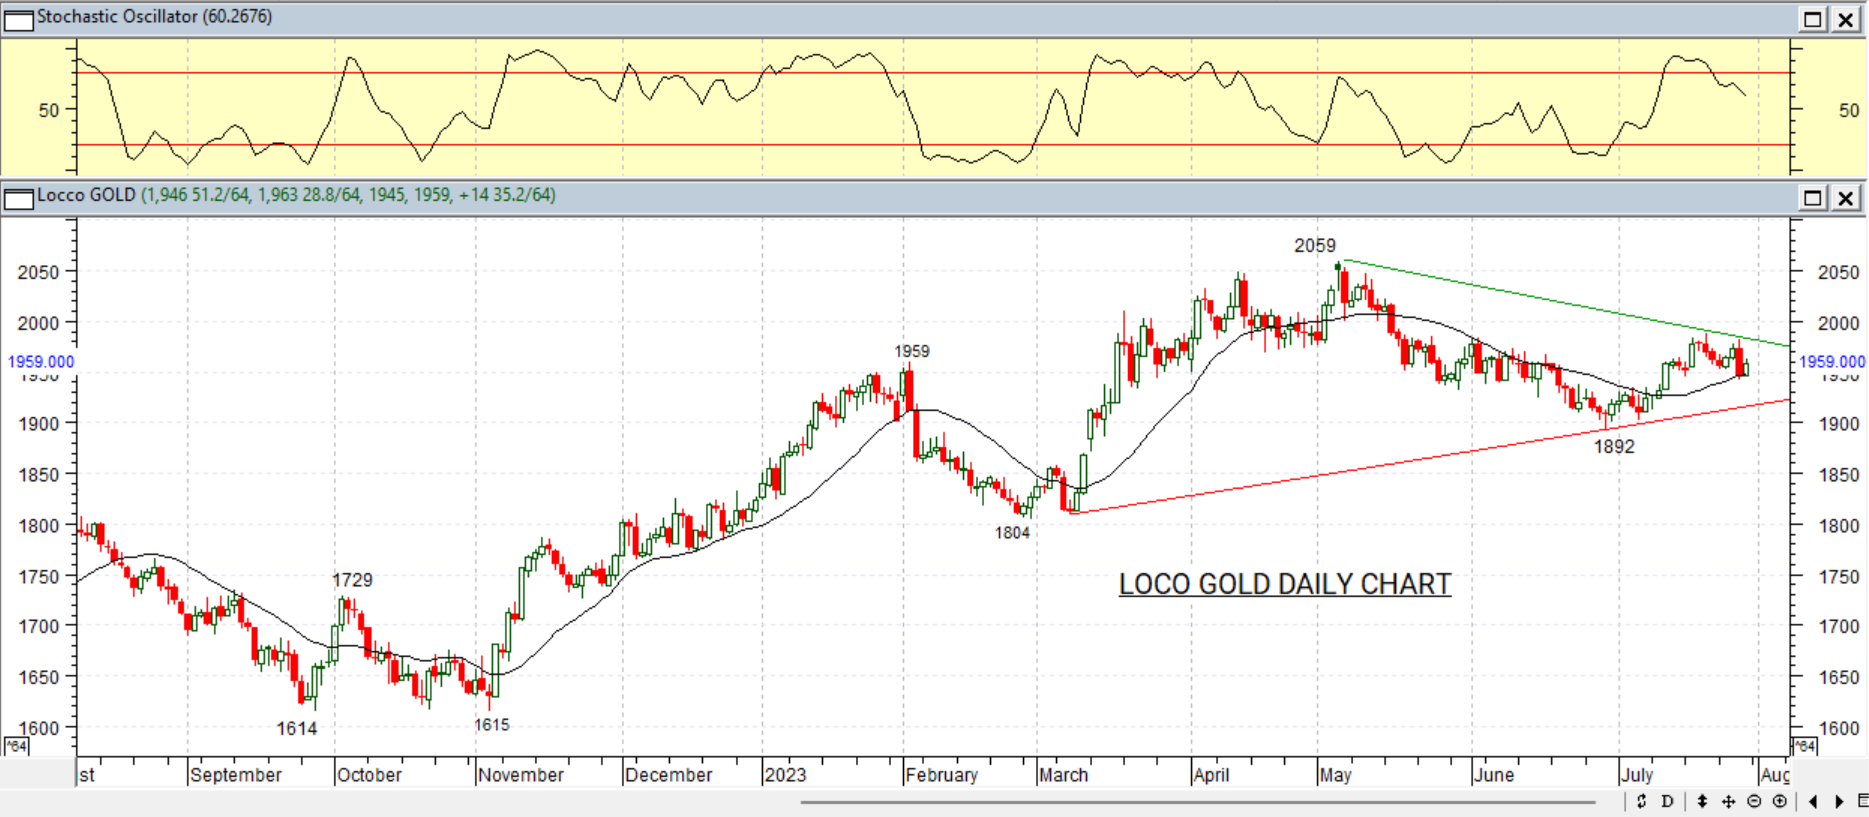Click the 1600 value on right price axis

[1838, 728]
